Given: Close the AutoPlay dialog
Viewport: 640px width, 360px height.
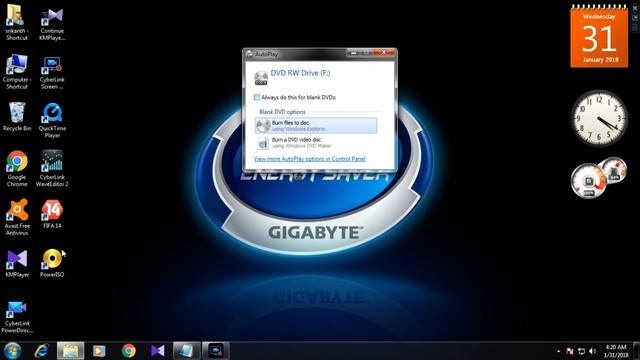Looking at the screenshot, I should tap(384, 53).
